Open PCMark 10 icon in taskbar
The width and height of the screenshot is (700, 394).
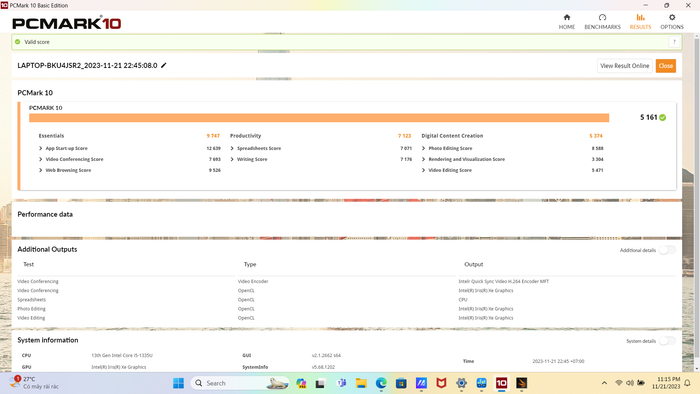point(501,383)
